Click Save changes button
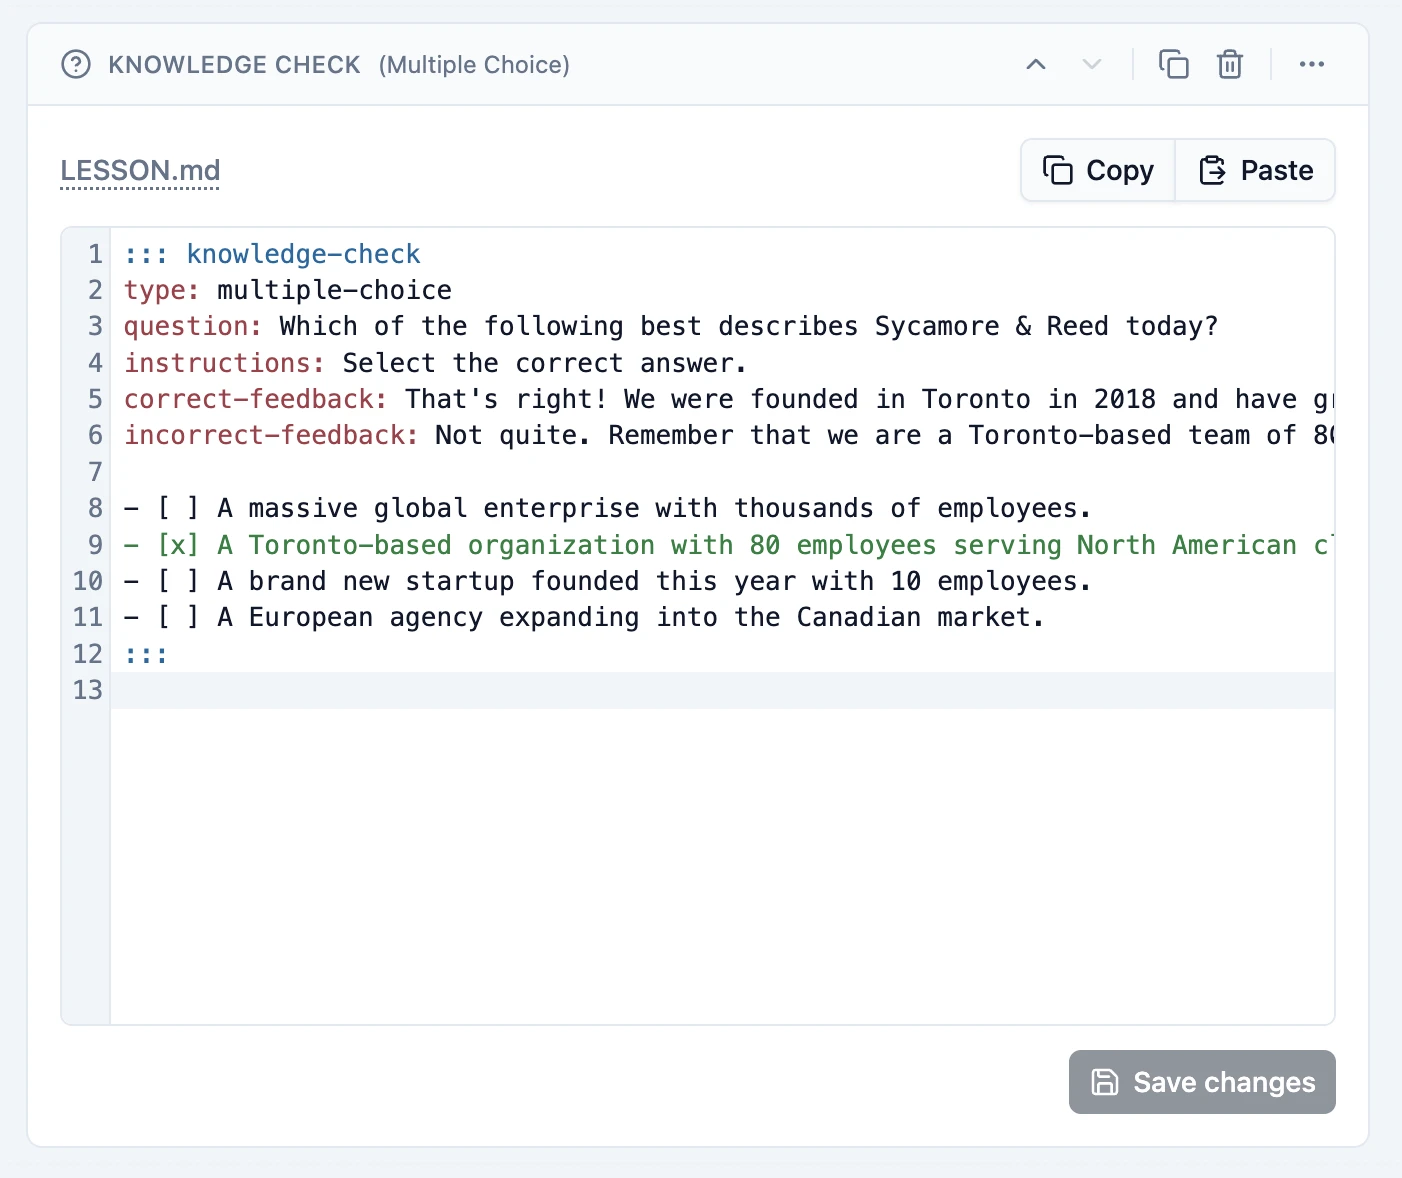 1202,1082
